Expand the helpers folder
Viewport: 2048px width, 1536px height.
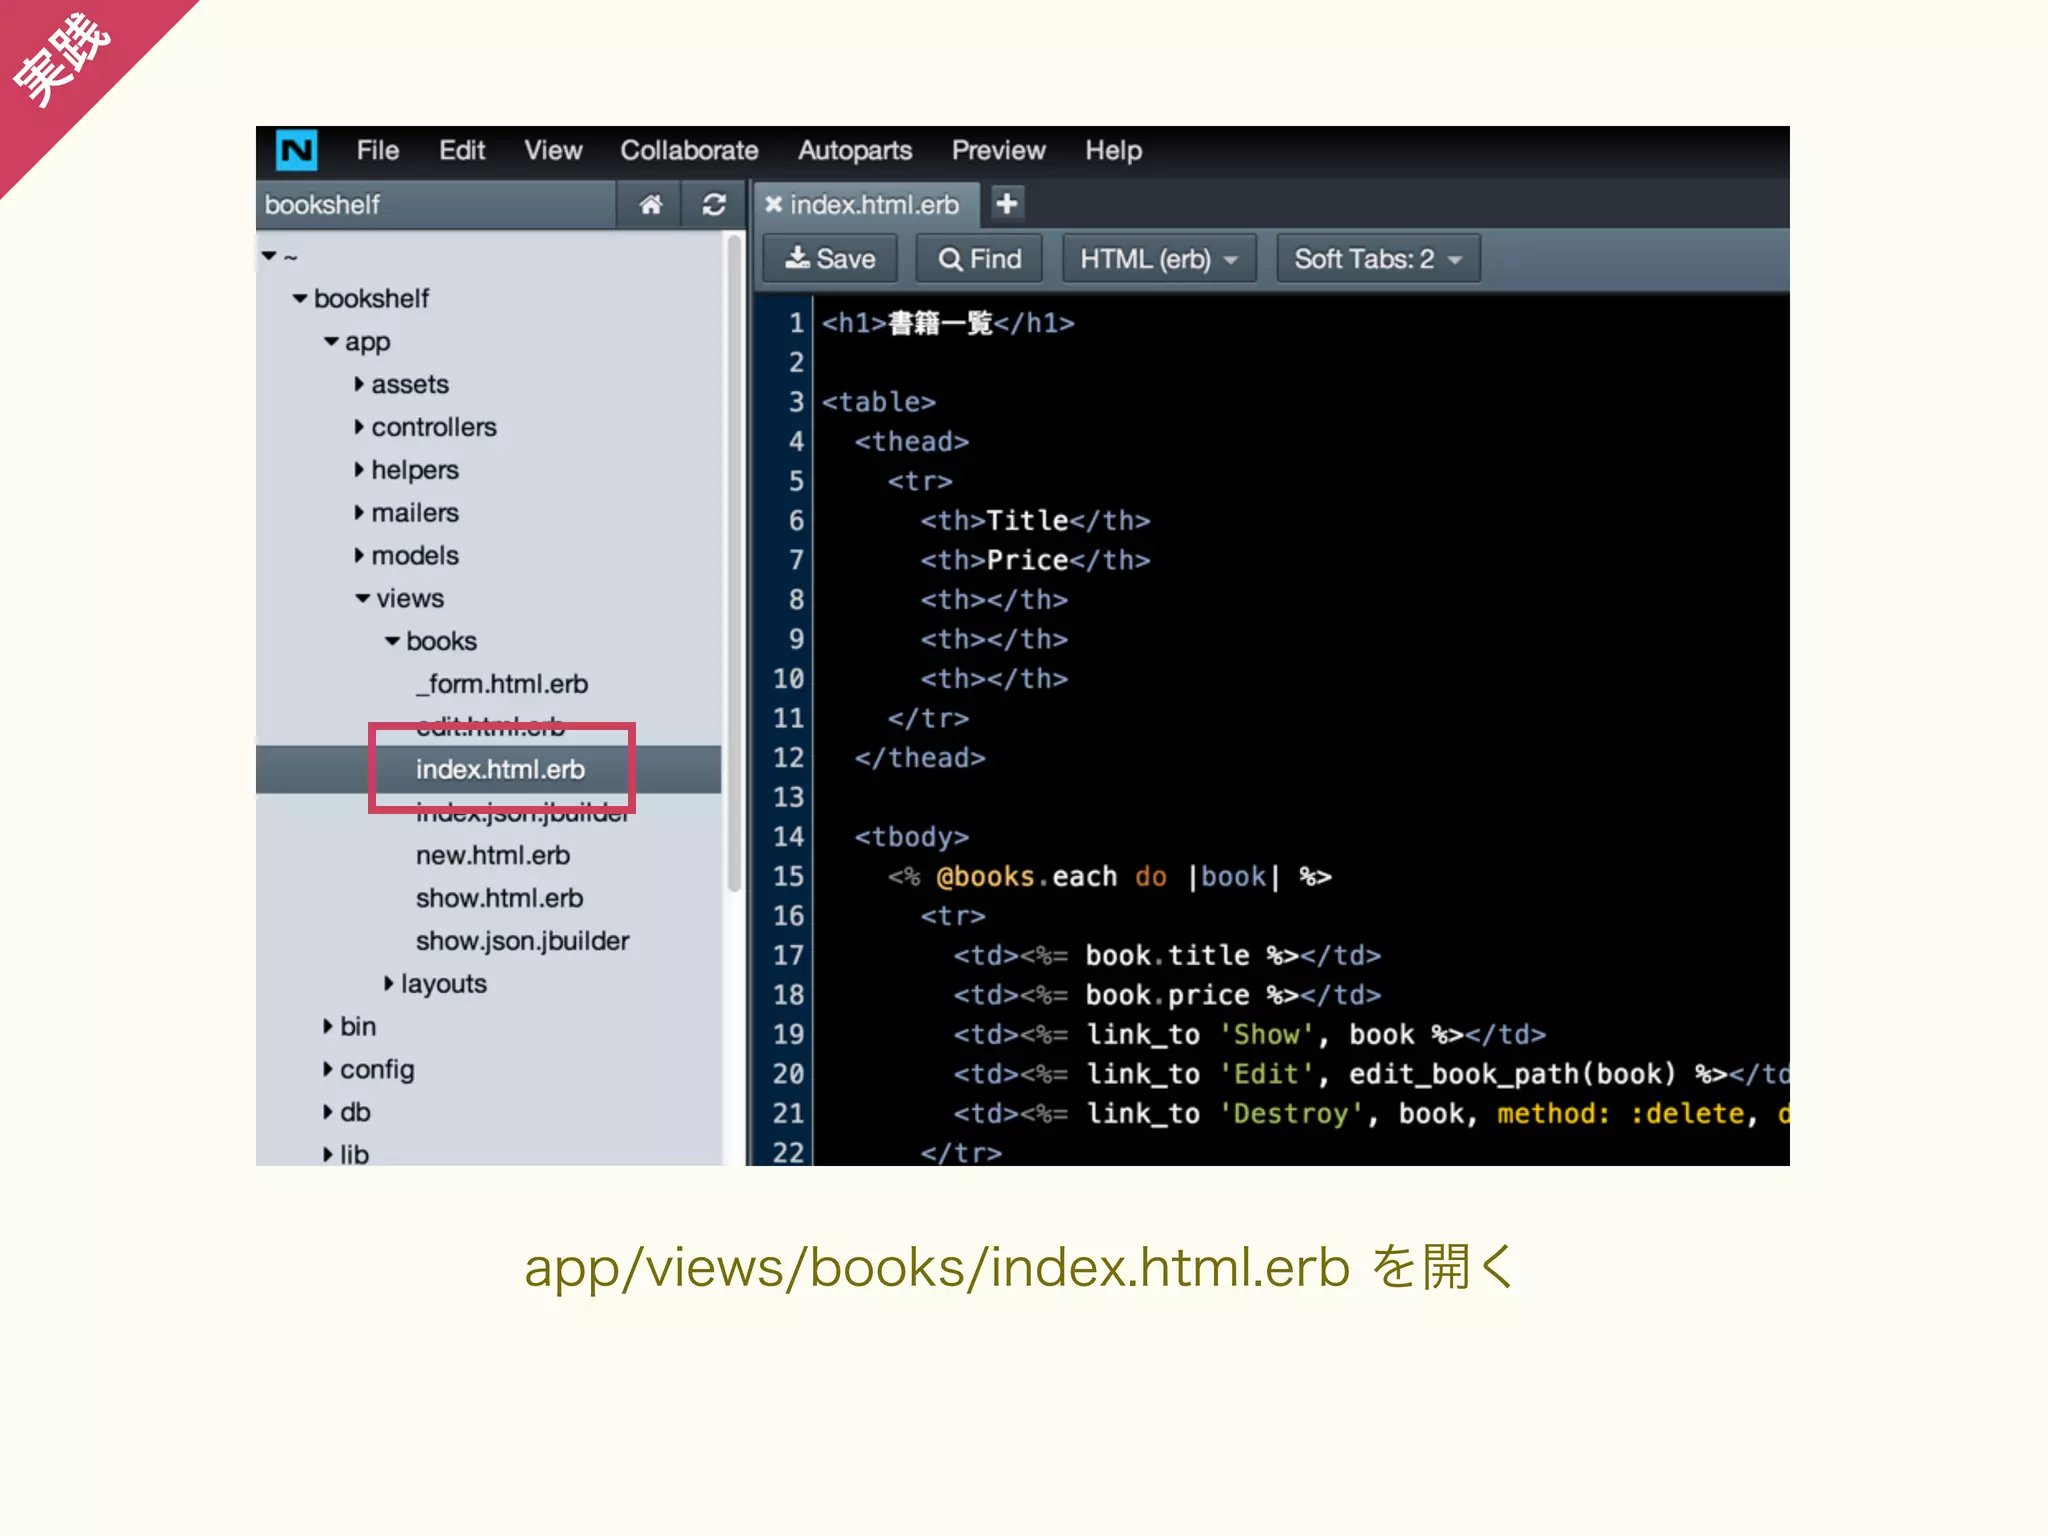click(359, 470)
